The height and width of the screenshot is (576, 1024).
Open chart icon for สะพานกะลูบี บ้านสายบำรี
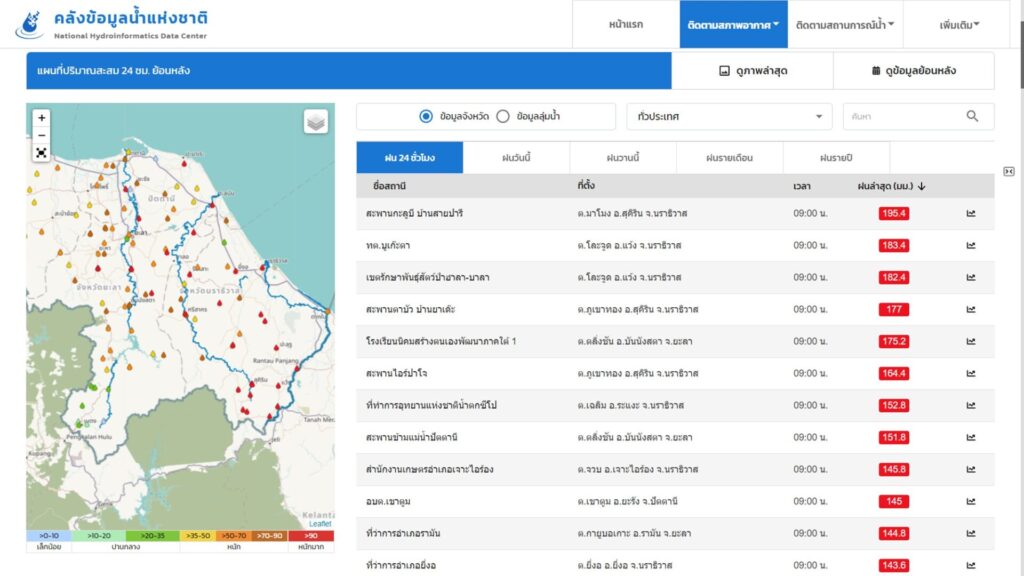(970, 213)
